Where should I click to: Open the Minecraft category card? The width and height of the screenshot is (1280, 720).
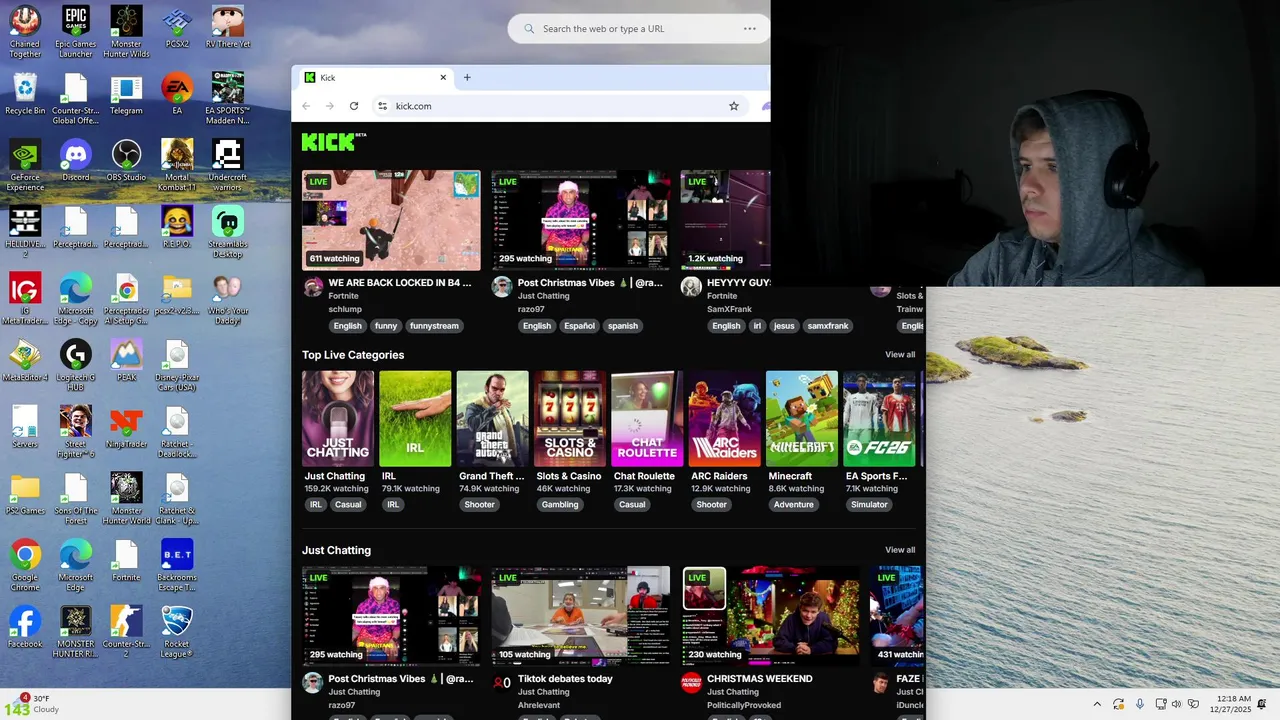(x=802, y=418)
